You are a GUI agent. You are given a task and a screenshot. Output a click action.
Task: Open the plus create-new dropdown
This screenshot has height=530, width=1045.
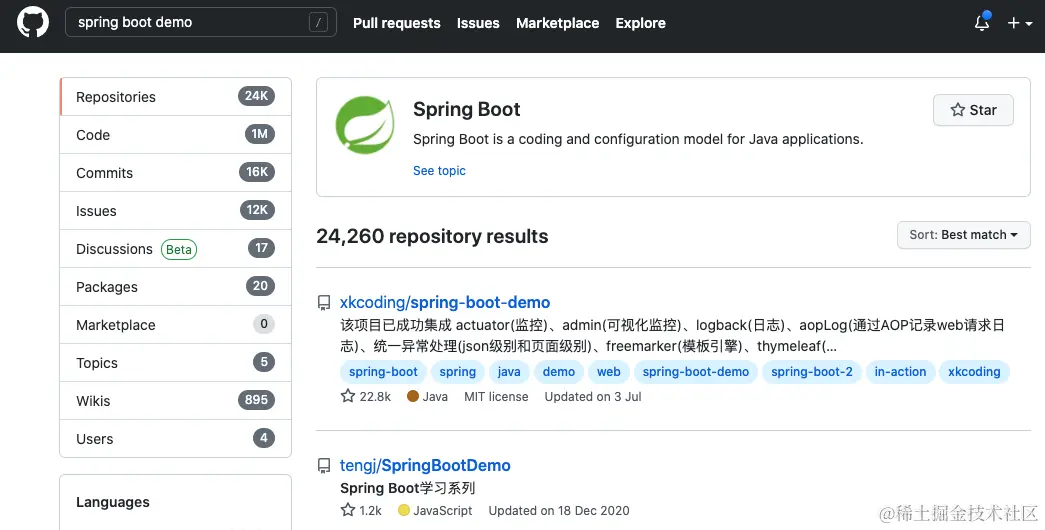tap(1020, 23)
